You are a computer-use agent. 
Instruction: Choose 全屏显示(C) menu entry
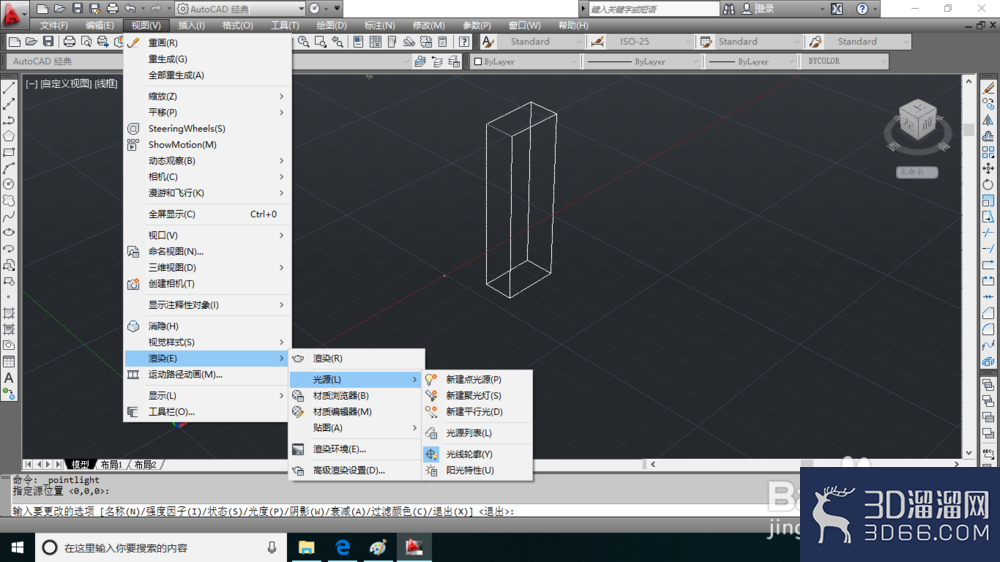coord(207,214)
